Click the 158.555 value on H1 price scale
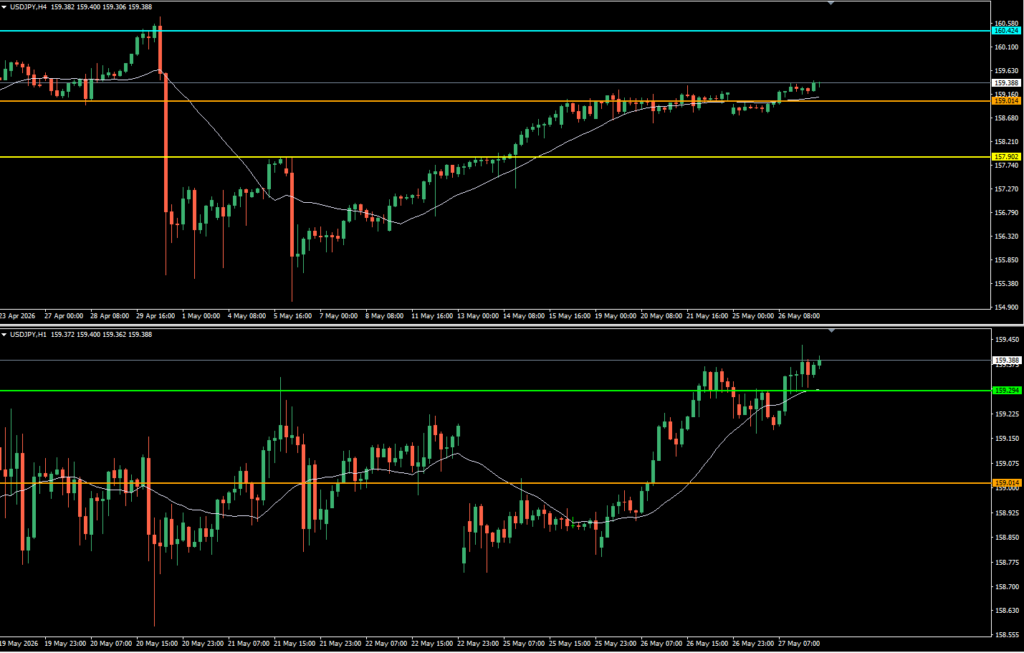 pos(1004,634)
